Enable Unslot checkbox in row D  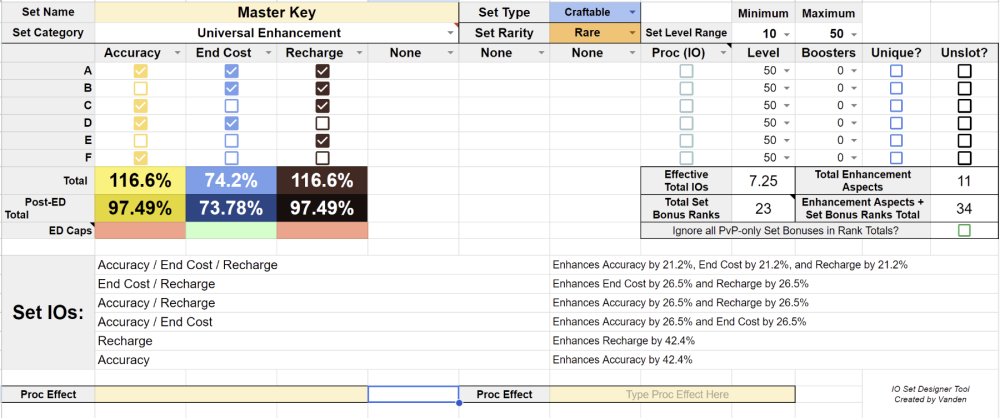click(x=964, y=123)
